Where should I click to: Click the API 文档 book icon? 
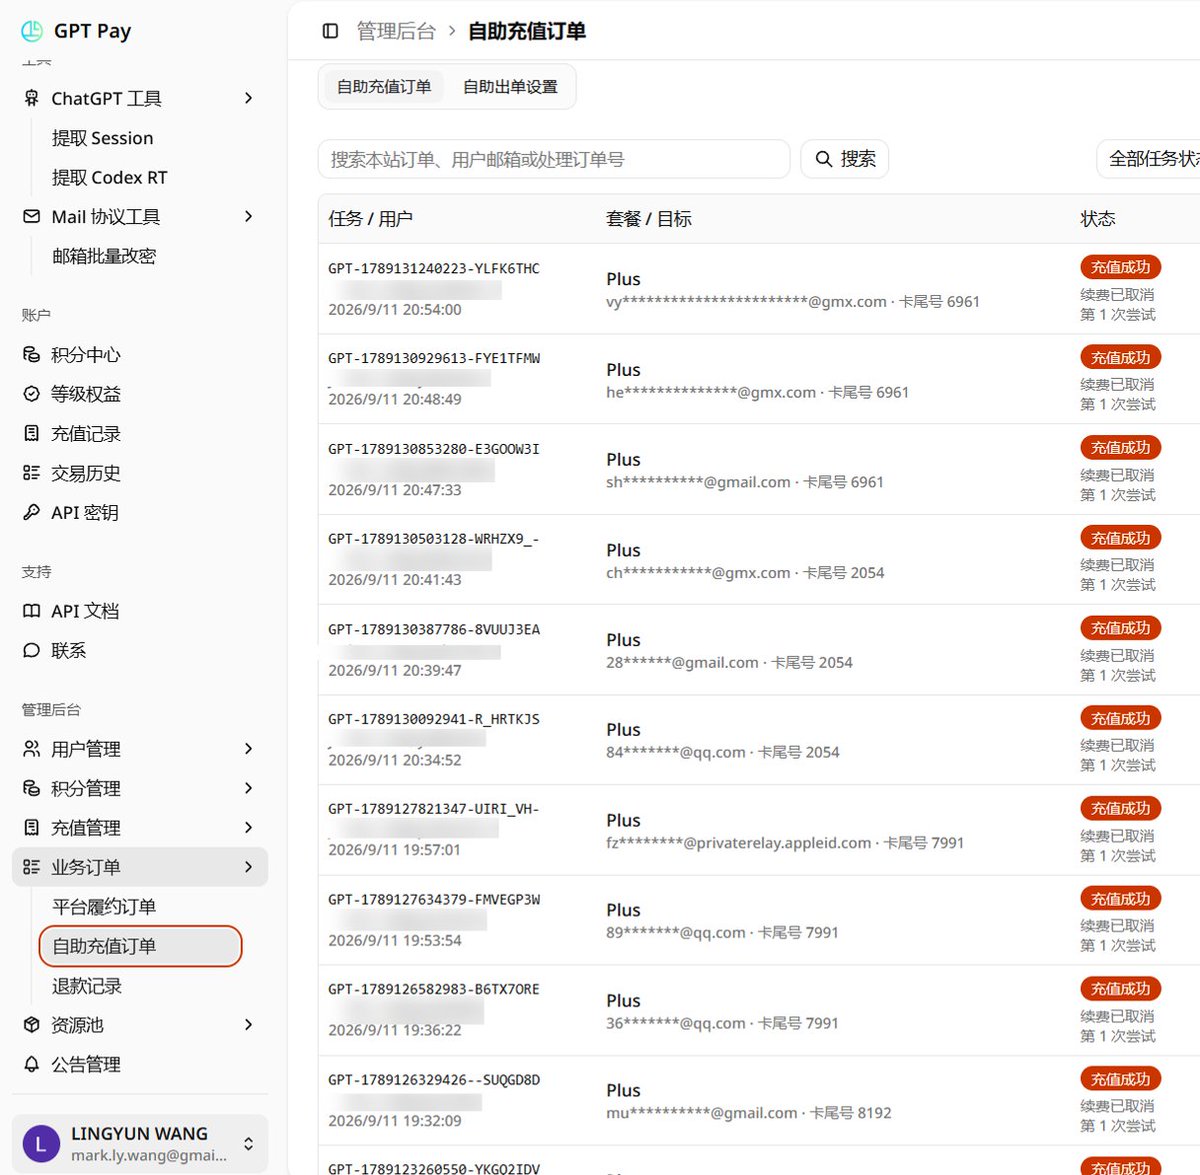point(32,611)
